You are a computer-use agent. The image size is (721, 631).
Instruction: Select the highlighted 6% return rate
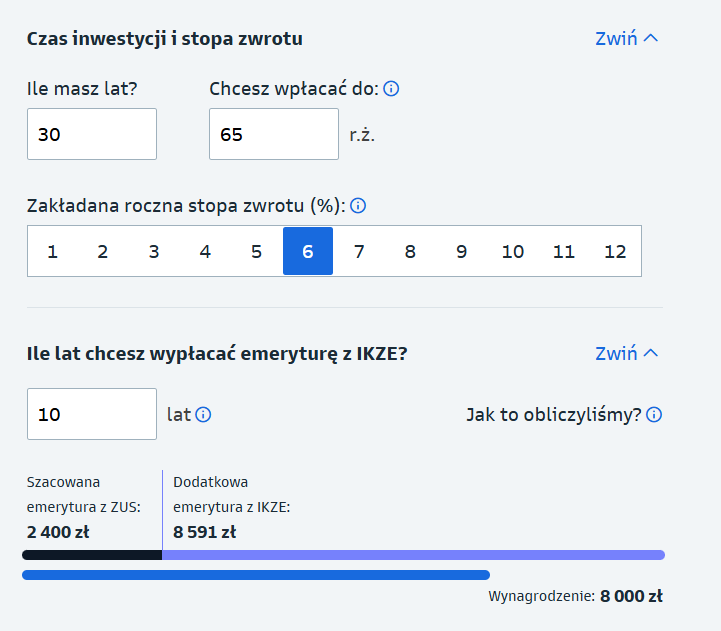point(308,251)
